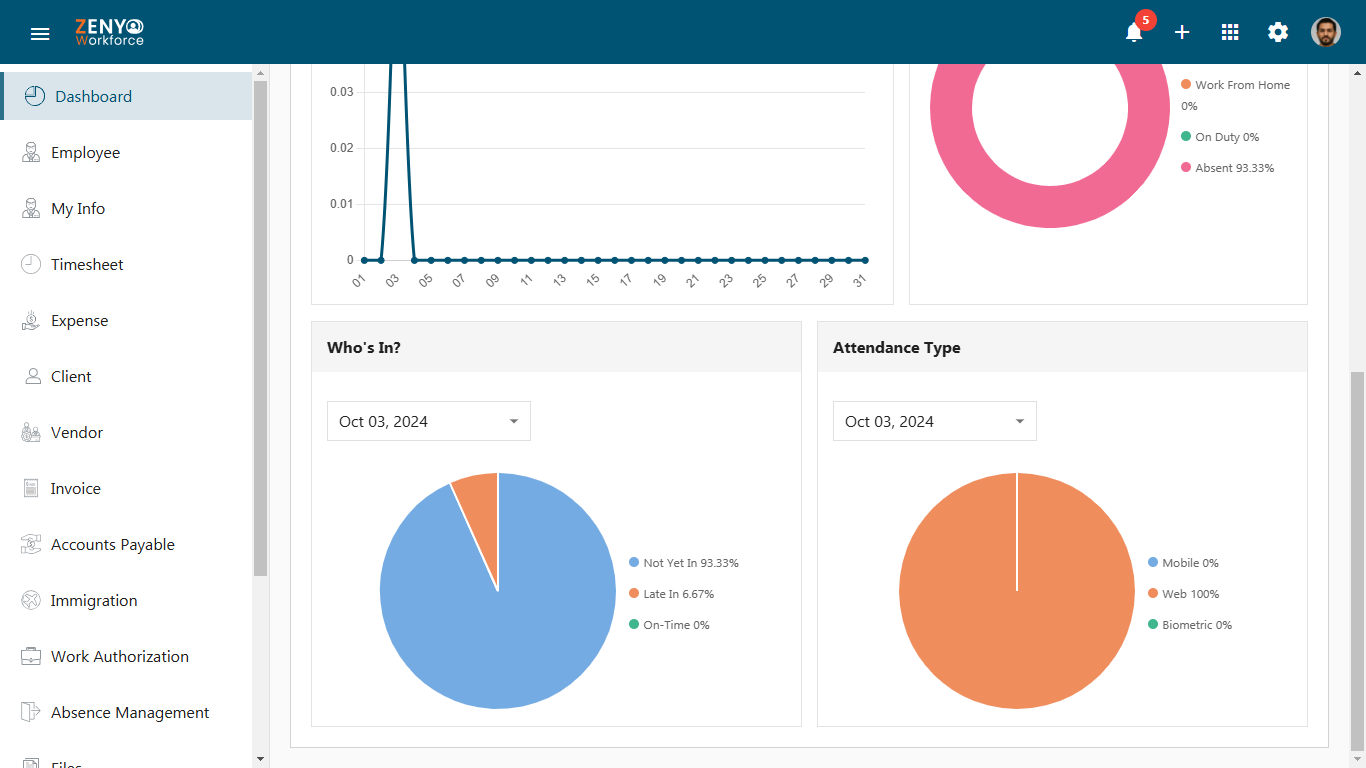Click the pink Absent donut ring
This screenshot has width=1366, height=768.
point(1050,207)
